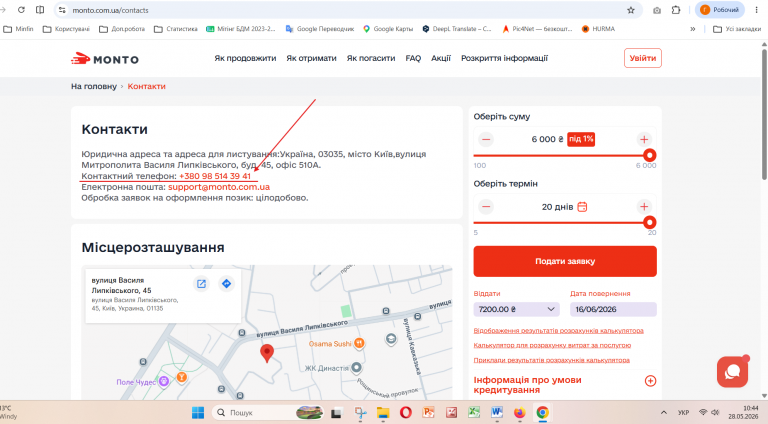
Task: Click the На головну breadcrumb link
Action: 94,86
